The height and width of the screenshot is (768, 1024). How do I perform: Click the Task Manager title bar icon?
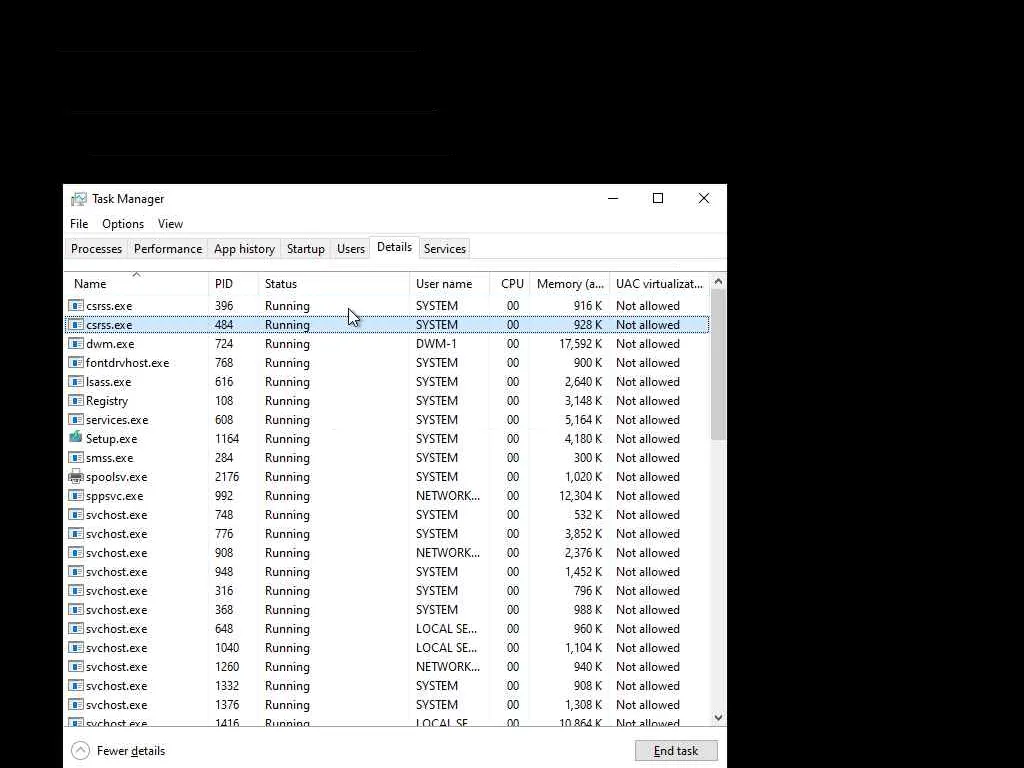[x=78, y=199]
